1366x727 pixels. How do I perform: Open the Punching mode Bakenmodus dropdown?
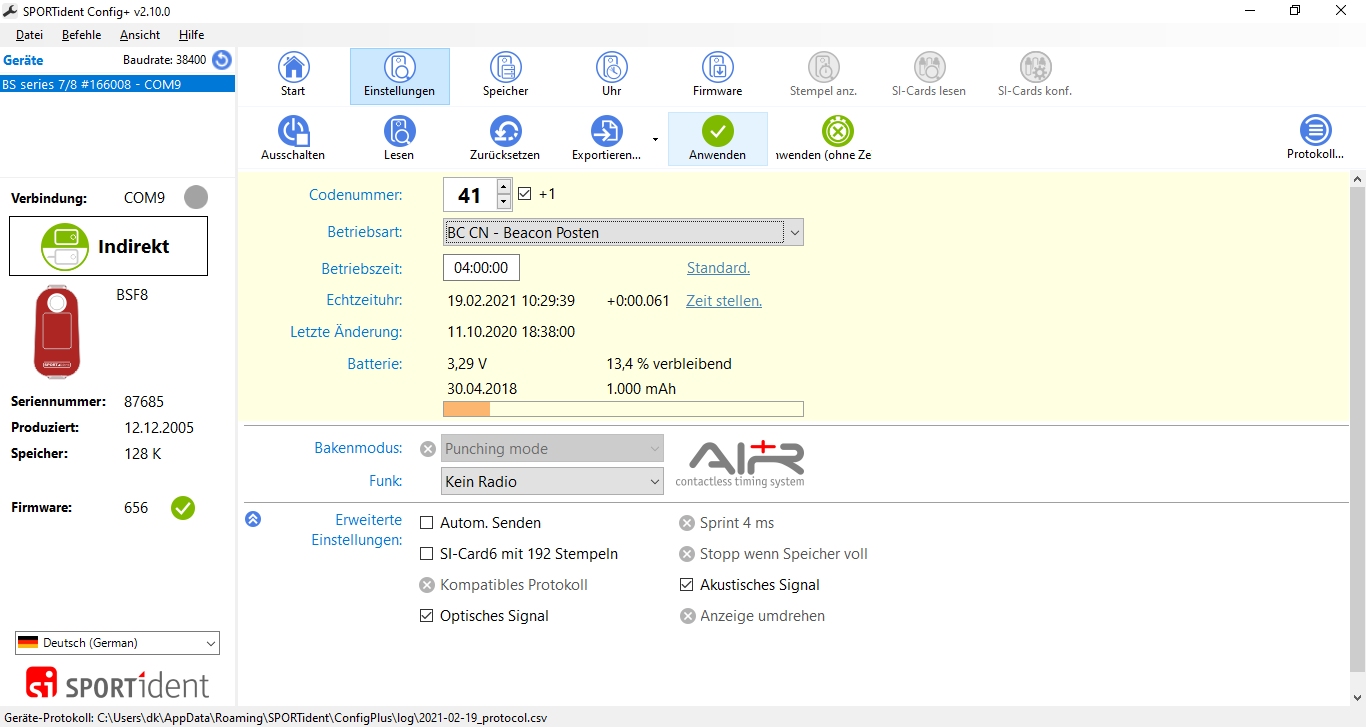point(553,449)
